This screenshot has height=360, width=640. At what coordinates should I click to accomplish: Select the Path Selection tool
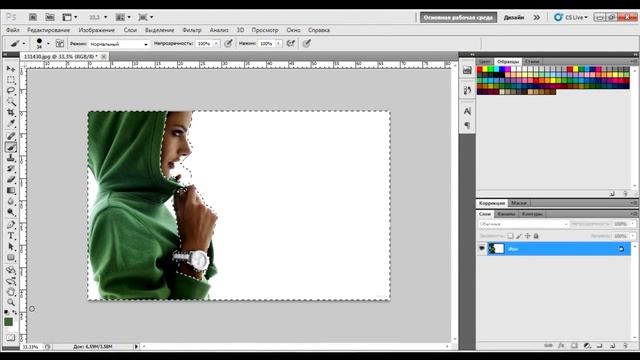click(x=11, y=247)
